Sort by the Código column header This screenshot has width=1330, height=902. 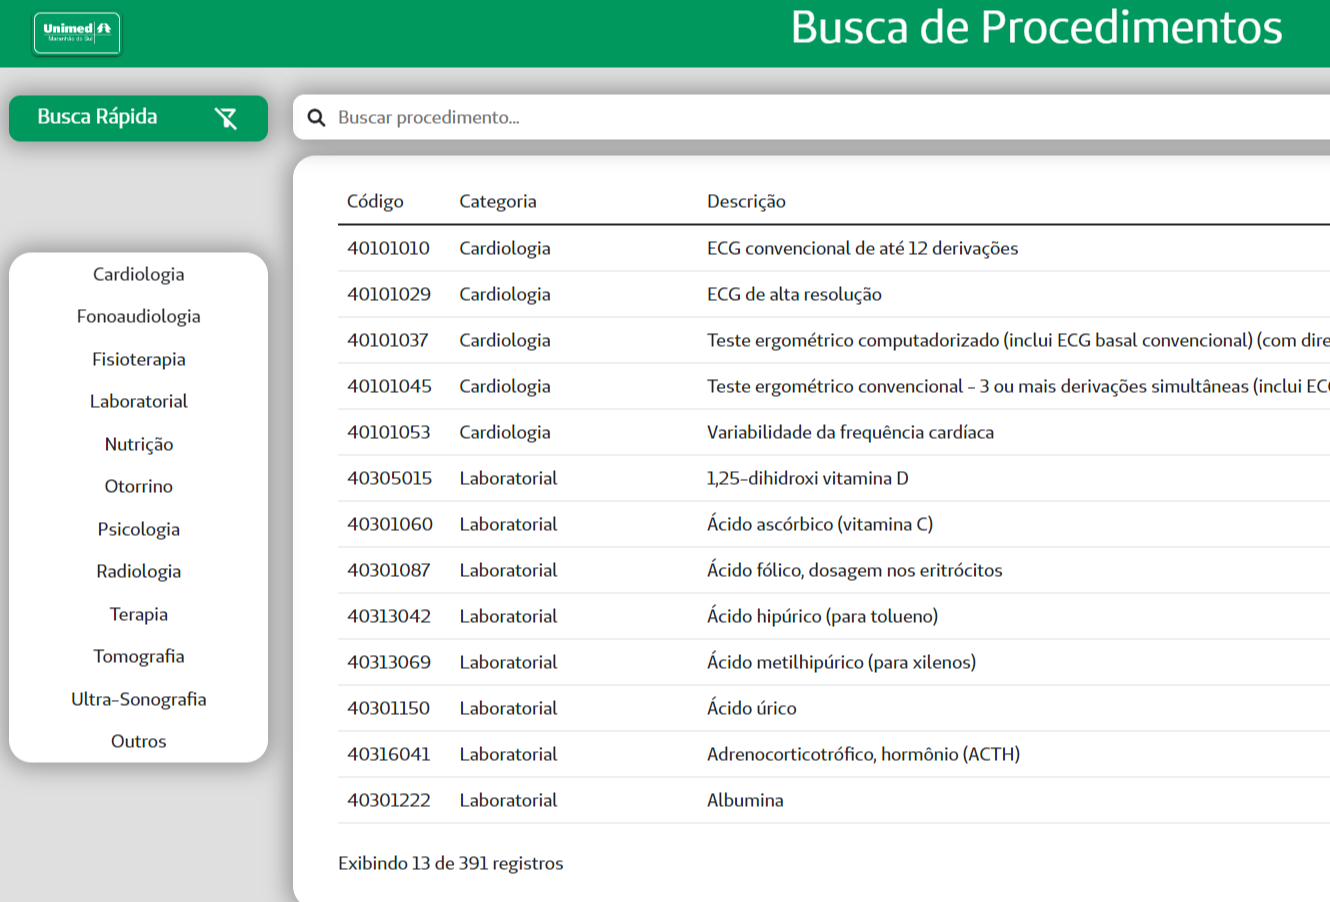point(375,201)
